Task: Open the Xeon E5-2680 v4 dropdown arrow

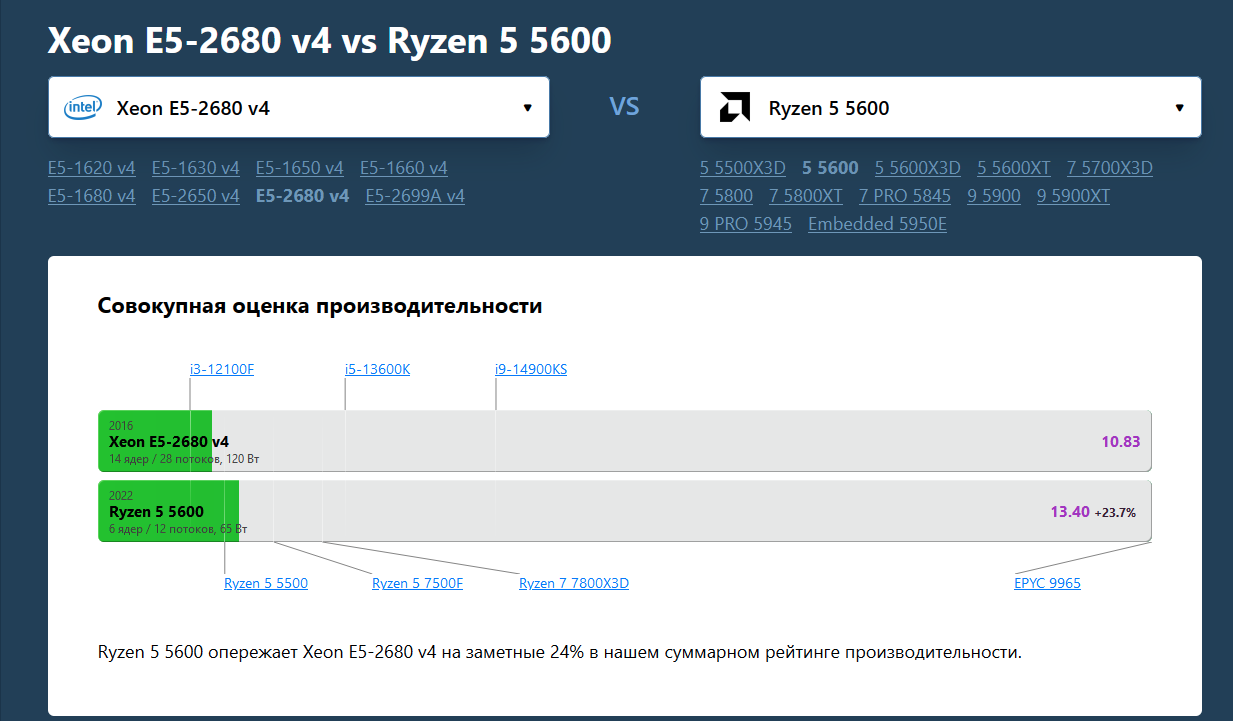Action: point(528,108)
